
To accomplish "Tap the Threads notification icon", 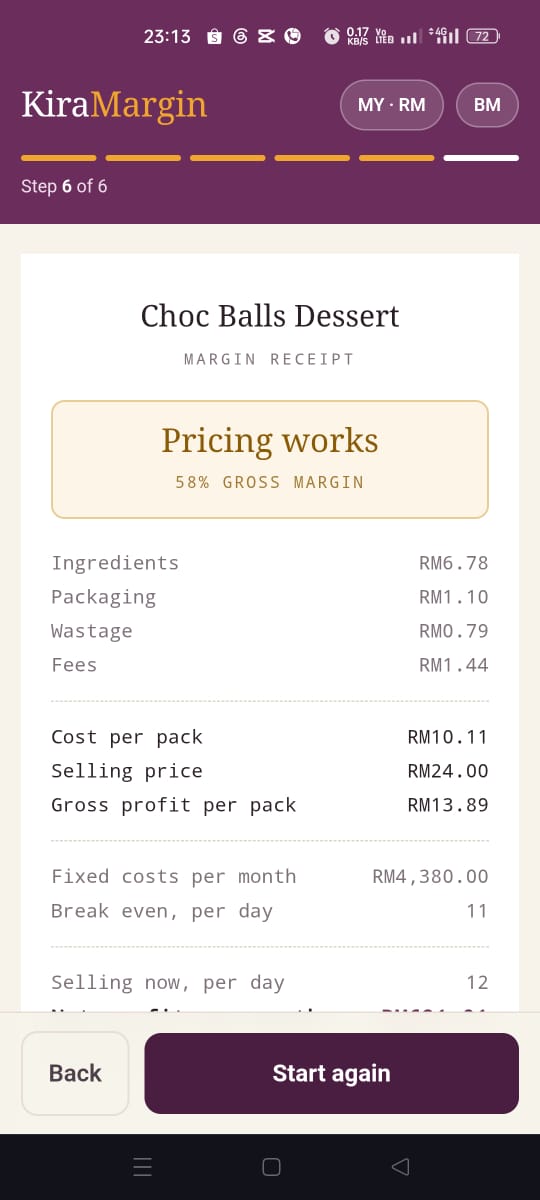I will (x=240, y=36).
